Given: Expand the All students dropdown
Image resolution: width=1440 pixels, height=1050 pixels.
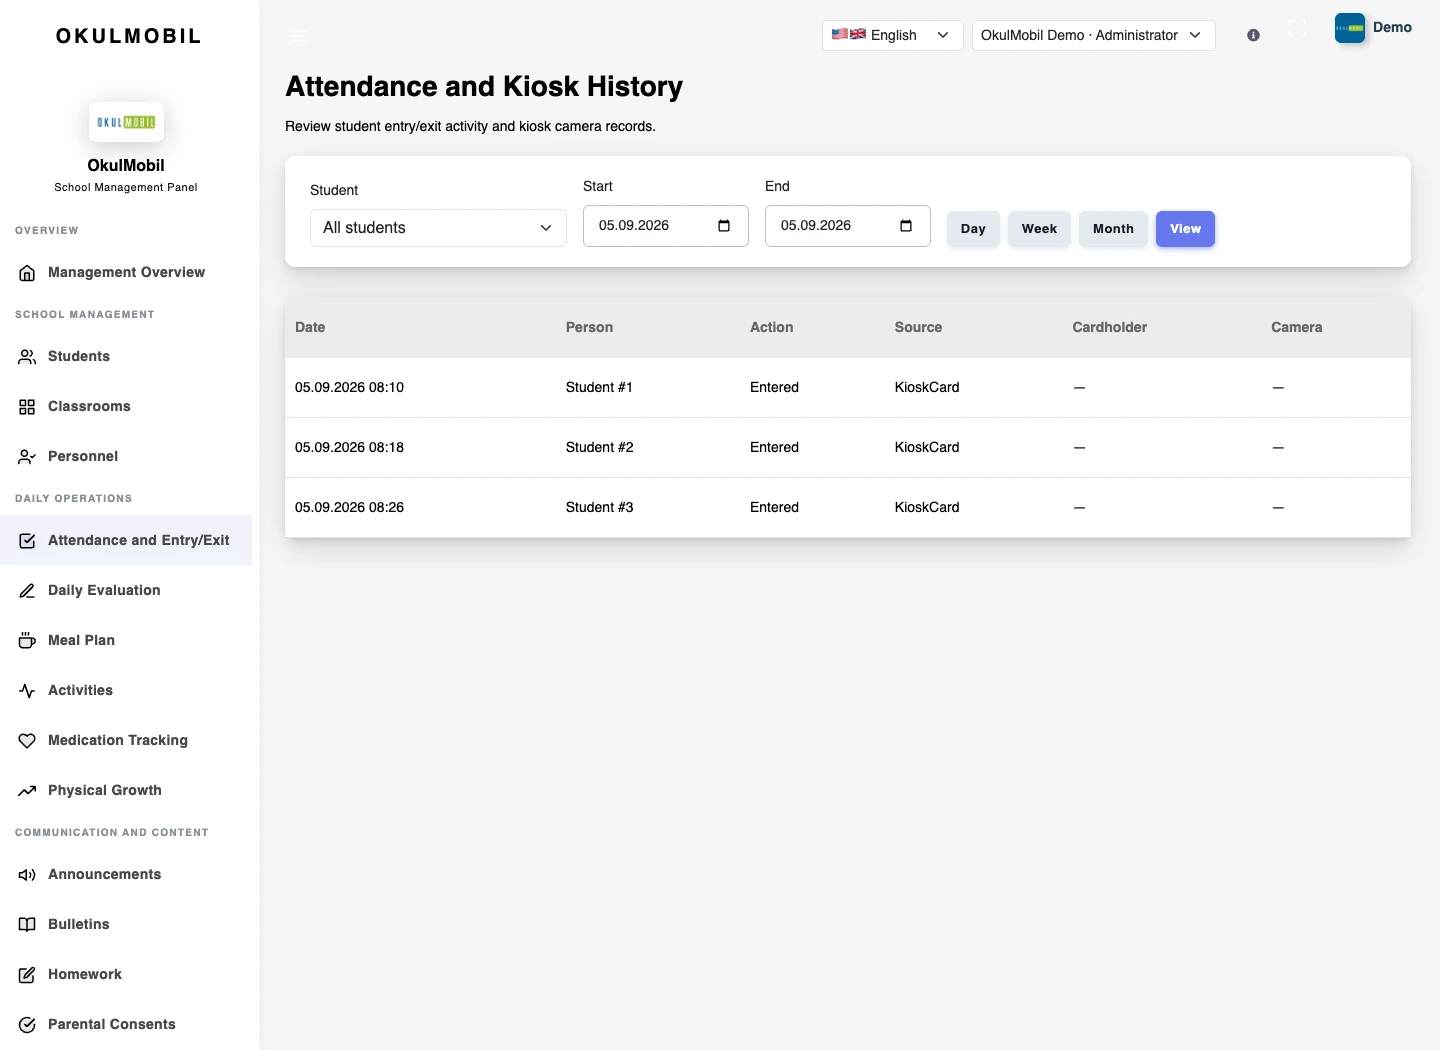Looking at the screenshot, I should [438, 228].
